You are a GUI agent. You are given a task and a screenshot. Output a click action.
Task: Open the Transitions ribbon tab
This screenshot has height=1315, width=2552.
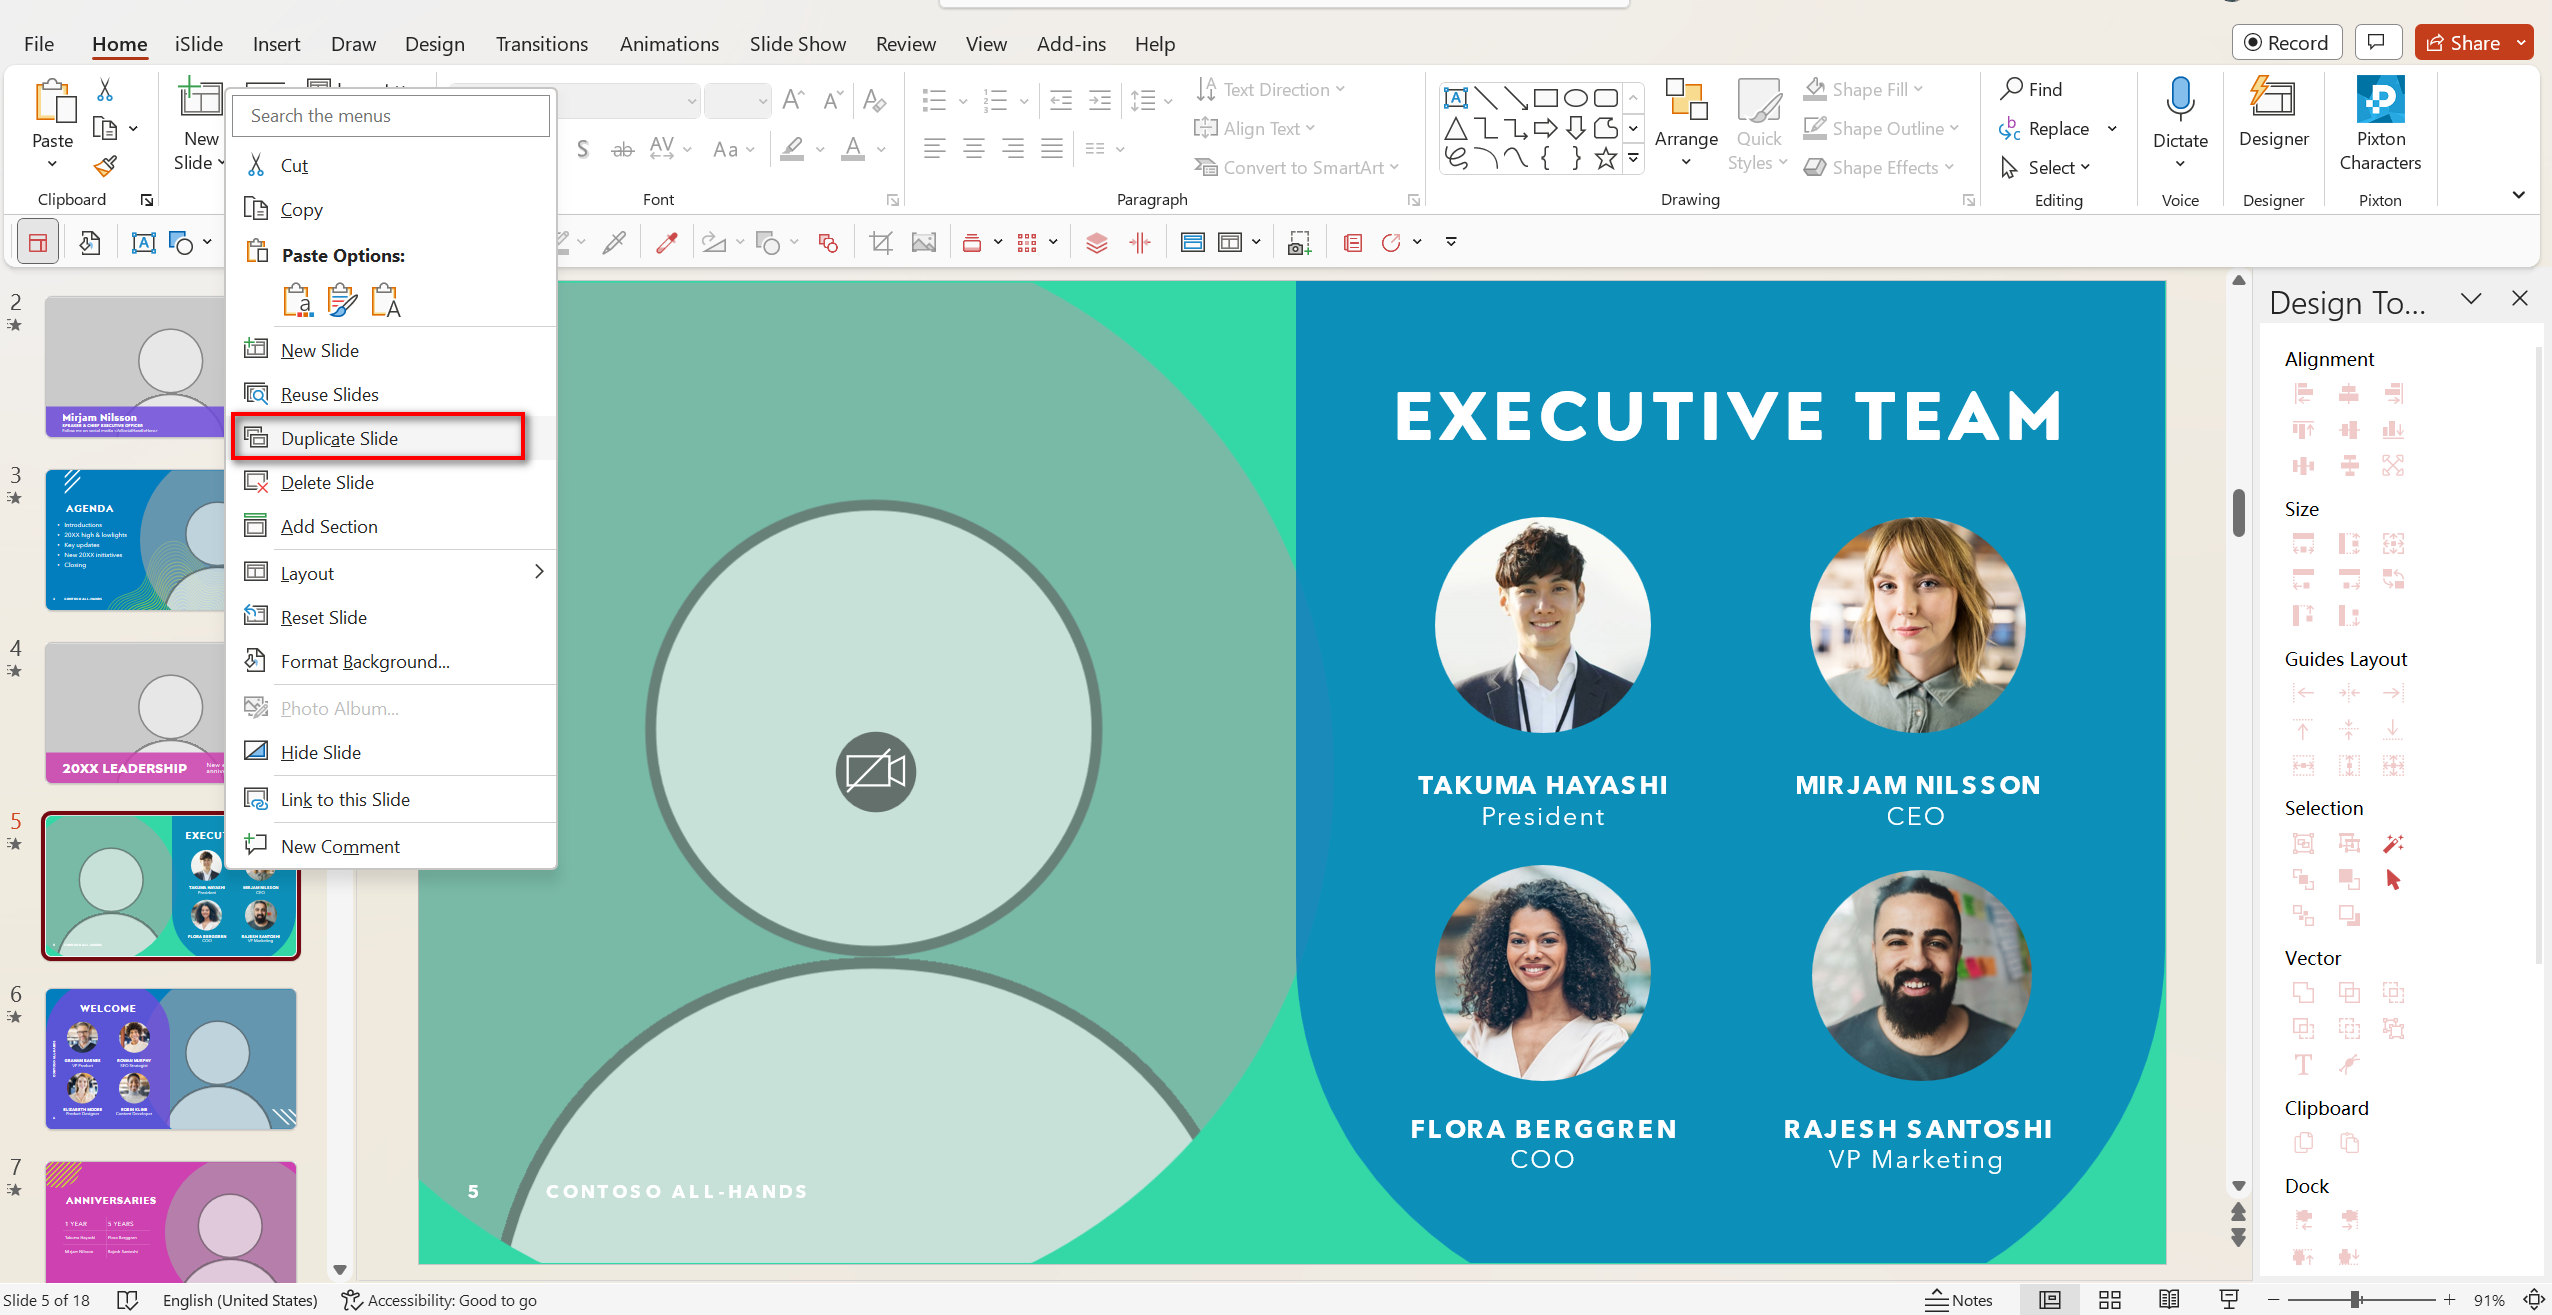pyautogui.click(x=541, y=44)
